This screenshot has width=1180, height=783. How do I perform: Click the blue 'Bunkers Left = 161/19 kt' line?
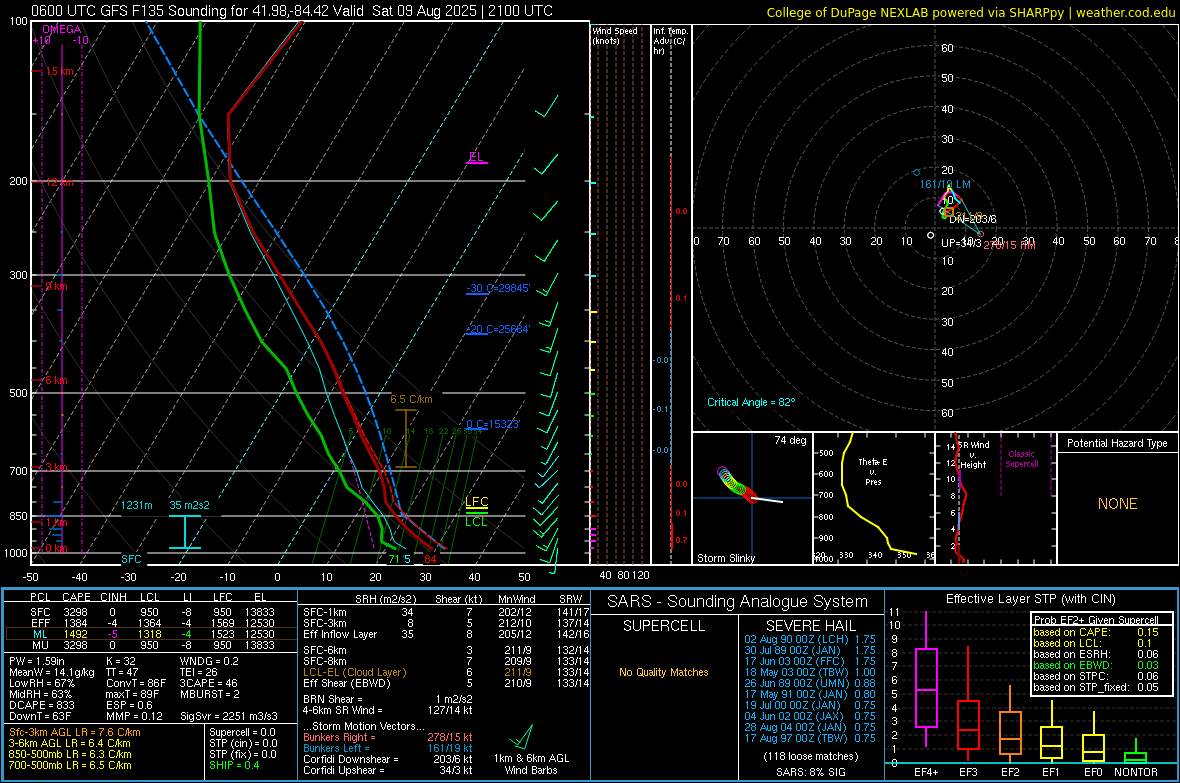(x=388, y=748)
